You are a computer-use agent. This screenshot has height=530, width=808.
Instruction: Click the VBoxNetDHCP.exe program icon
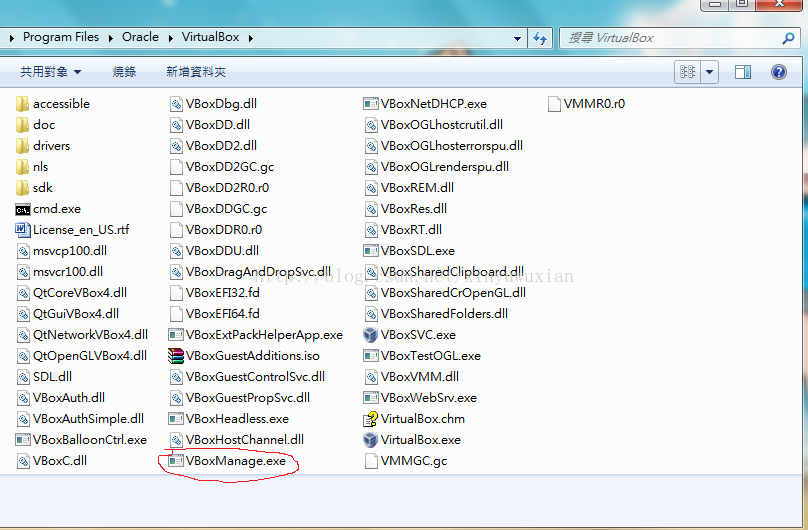coord(371,104)
